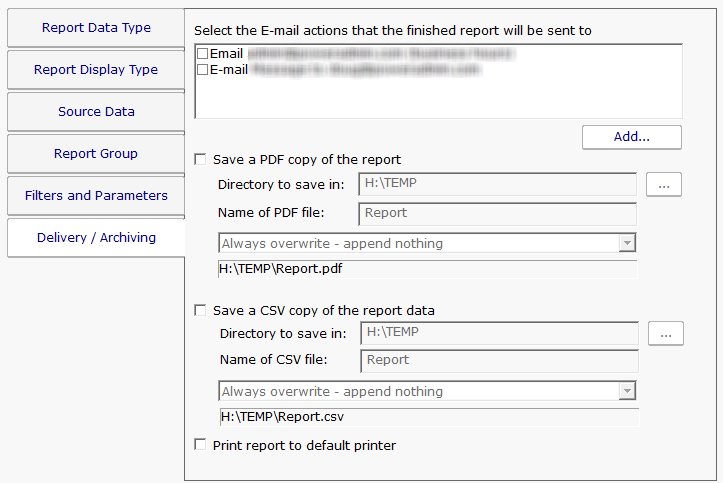The height and width of the screenshot is (483, 723).
Task: Check the first Email action checkbox
Action: [203, 53]
